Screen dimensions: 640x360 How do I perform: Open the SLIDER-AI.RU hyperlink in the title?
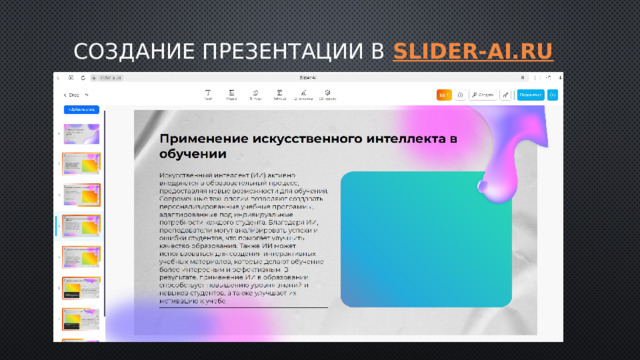pos(473,51)
